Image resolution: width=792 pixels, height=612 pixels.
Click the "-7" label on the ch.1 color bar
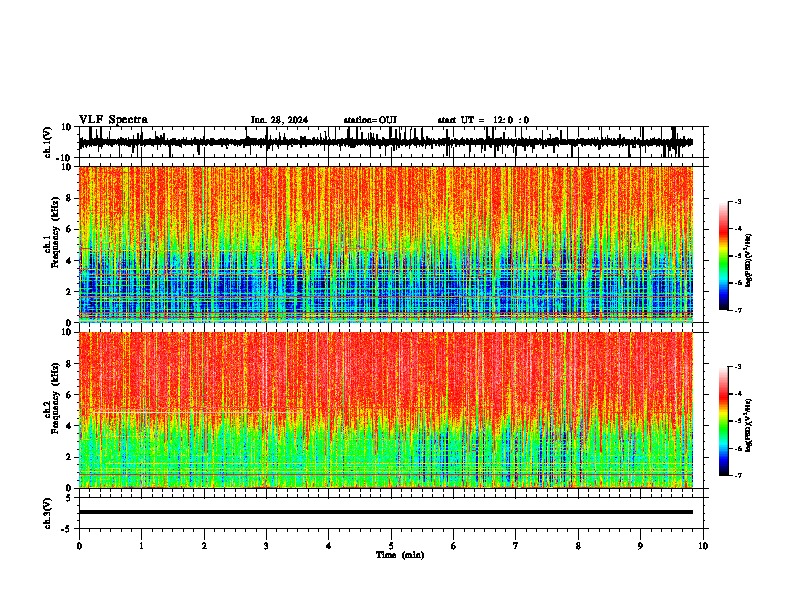click(738, 310)
